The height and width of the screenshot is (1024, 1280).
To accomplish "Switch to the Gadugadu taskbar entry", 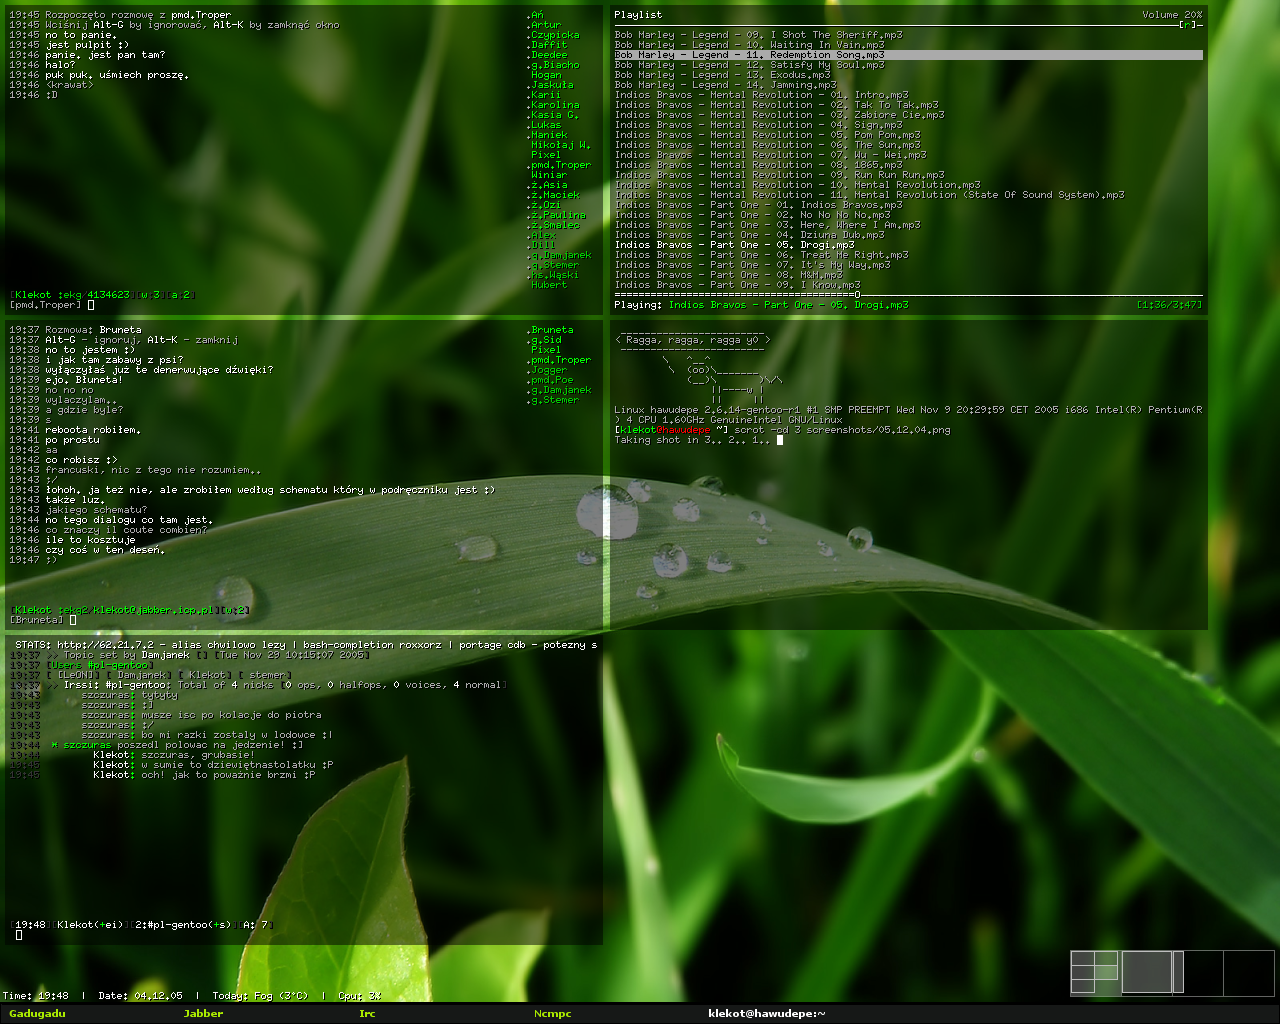I will tap(37, 1013).
